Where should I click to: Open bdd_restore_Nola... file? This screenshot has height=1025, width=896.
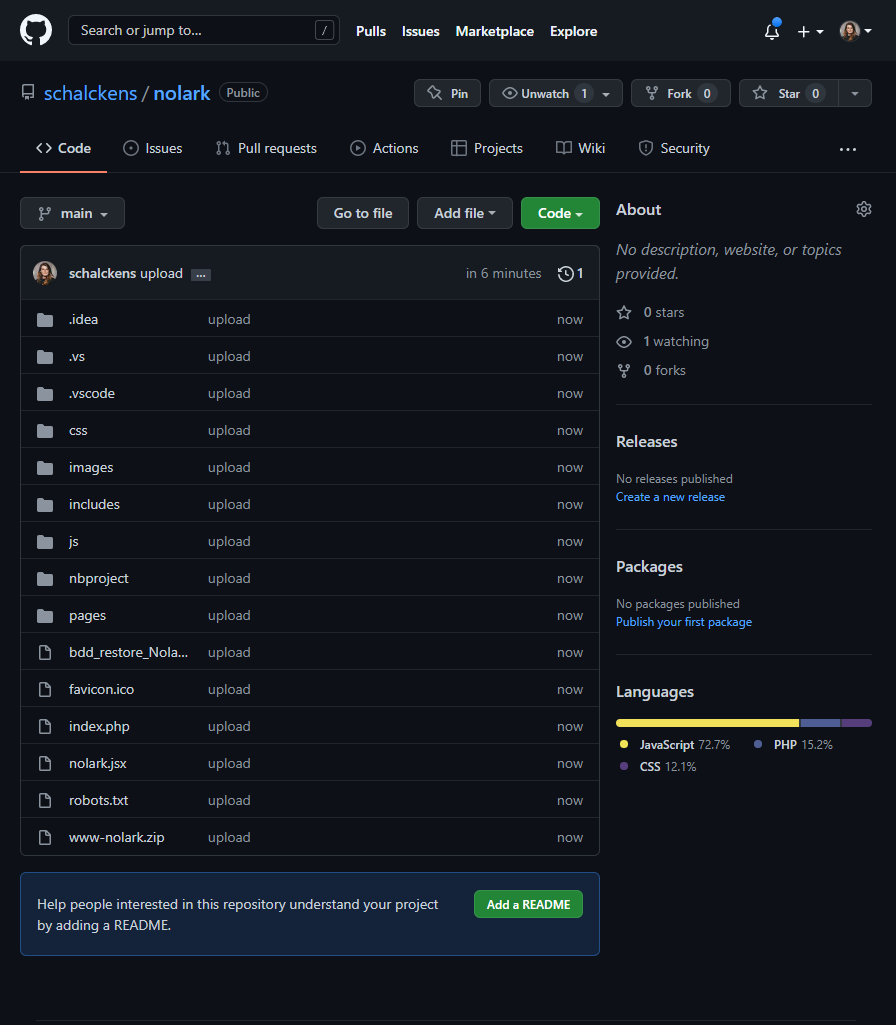pos(128,652)
